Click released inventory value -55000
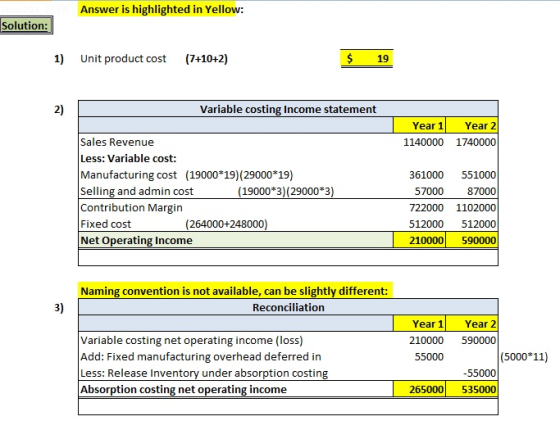Viewport: 560px width, 430px height. tap(480, 373)
